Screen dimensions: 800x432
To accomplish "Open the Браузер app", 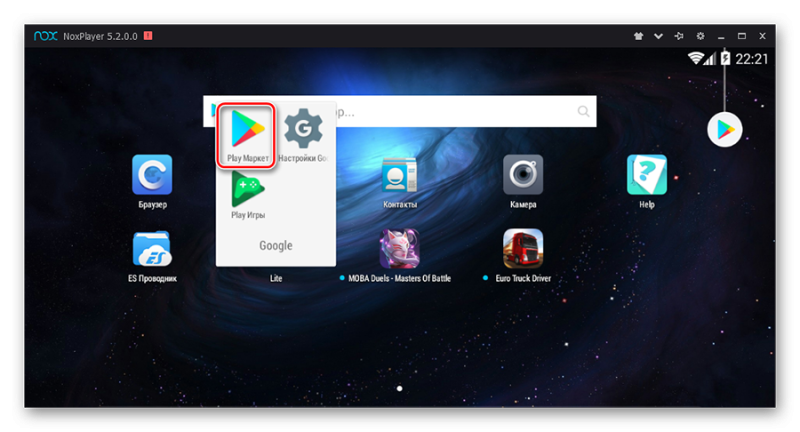I will [152, 174].
